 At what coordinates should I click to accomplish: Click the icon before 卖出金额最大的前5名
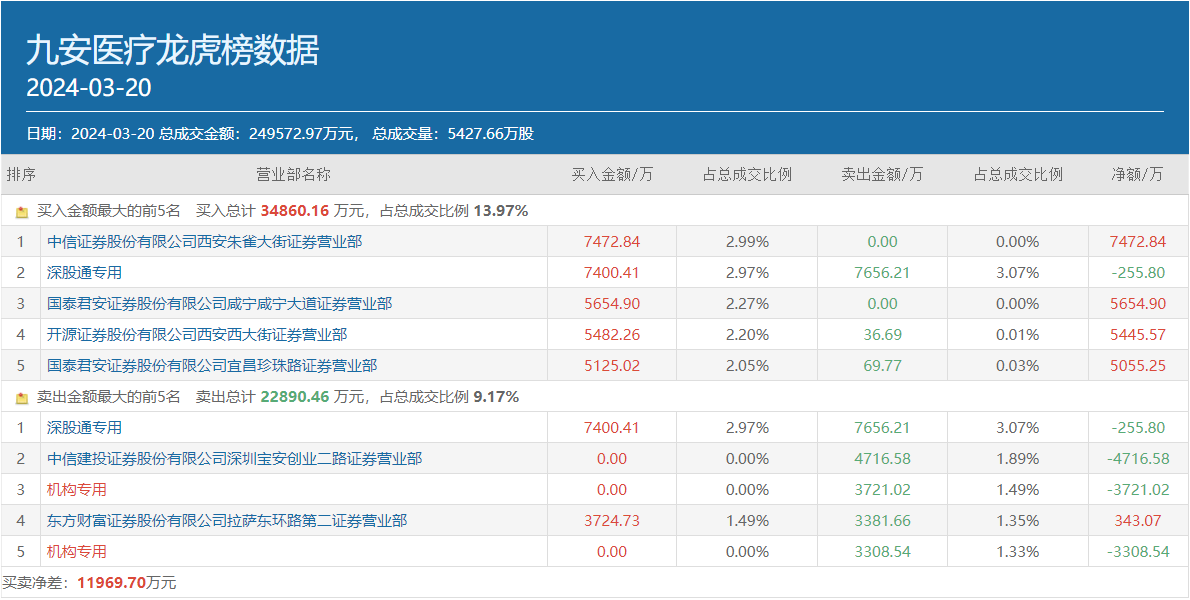[21, 397]
